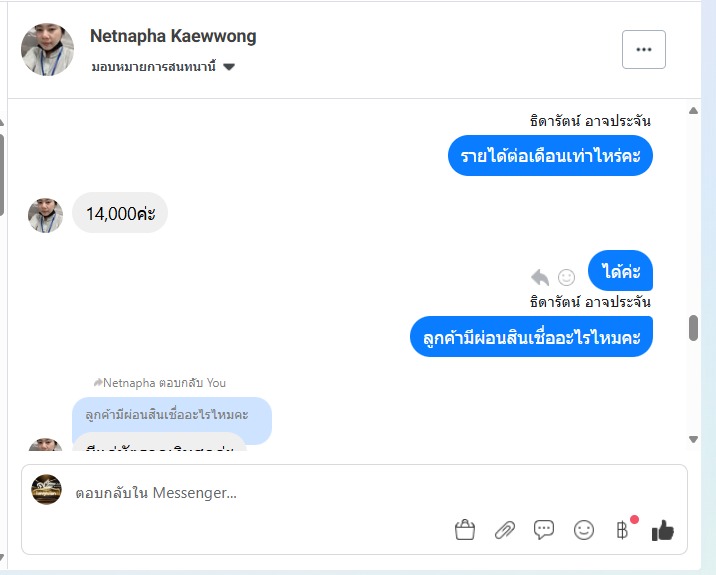Click the shopping bag icon

coord(464,530)
